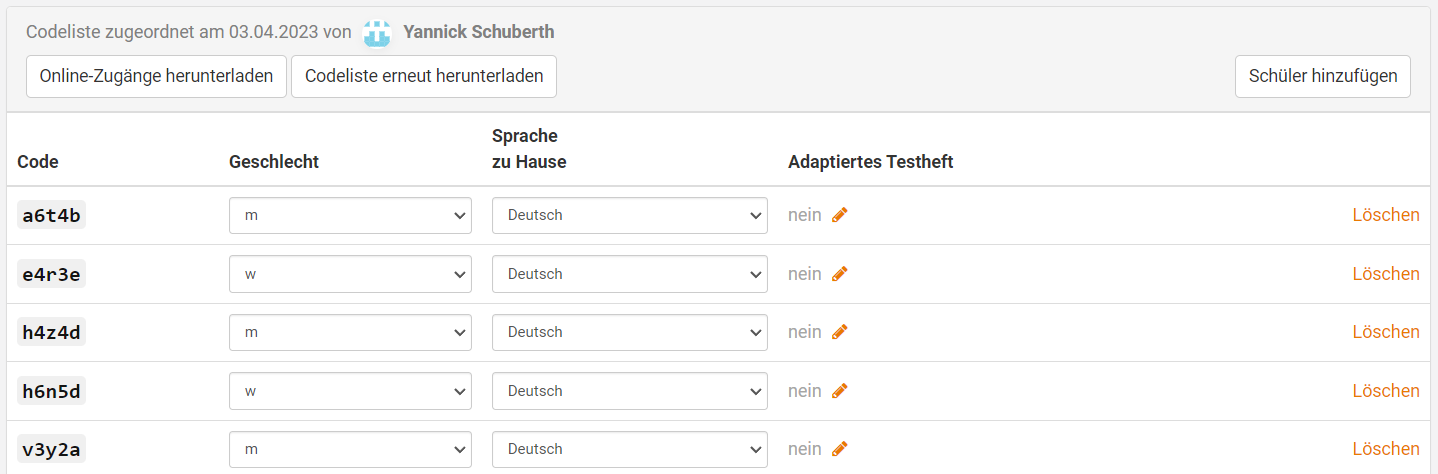This screenshot has width=1438, height=474.
Task: Edit adapted test booklet for code a6t4b
Action: (x=840, y=215)
